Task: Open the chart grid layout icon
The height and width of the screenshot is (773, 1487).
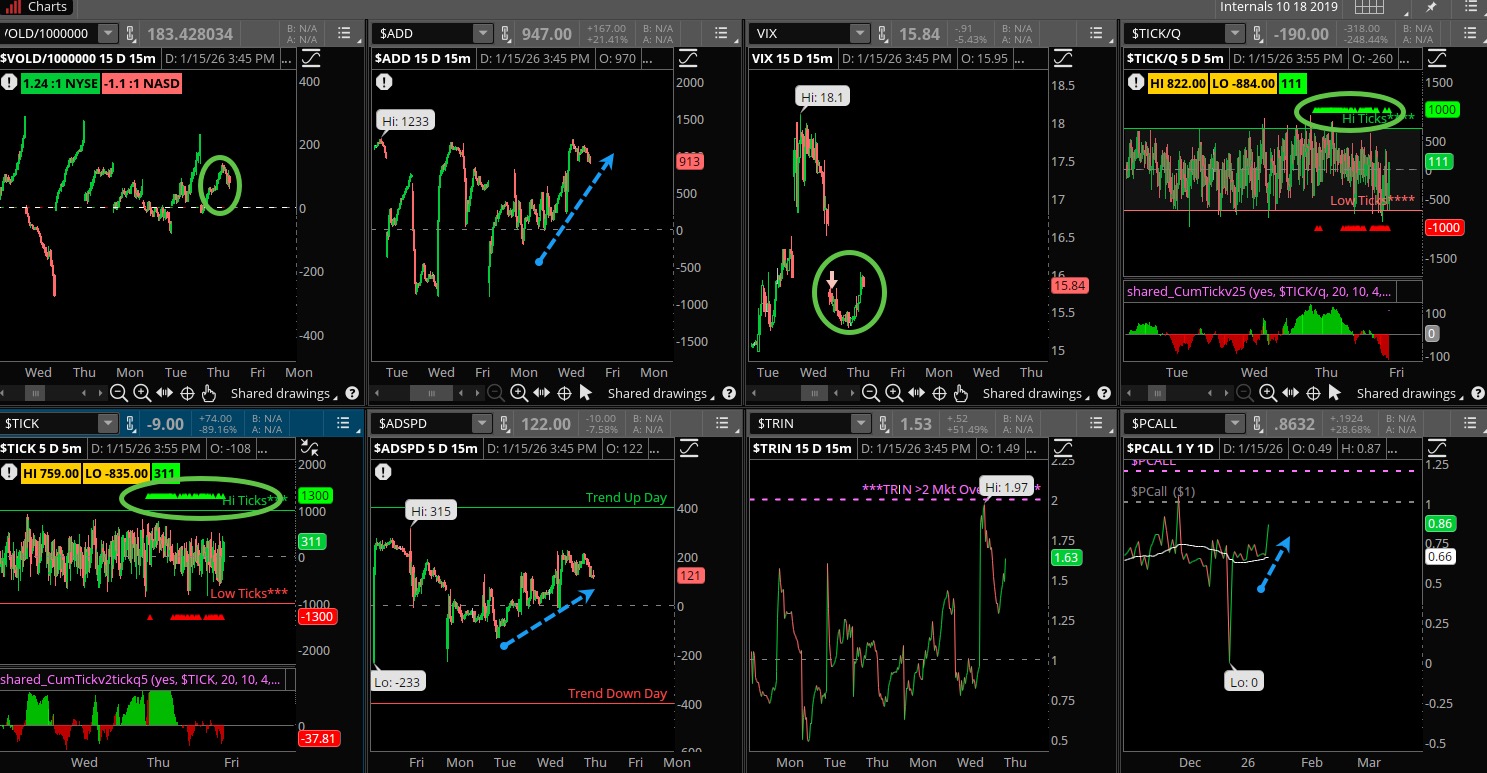Action: point(1368,7)
